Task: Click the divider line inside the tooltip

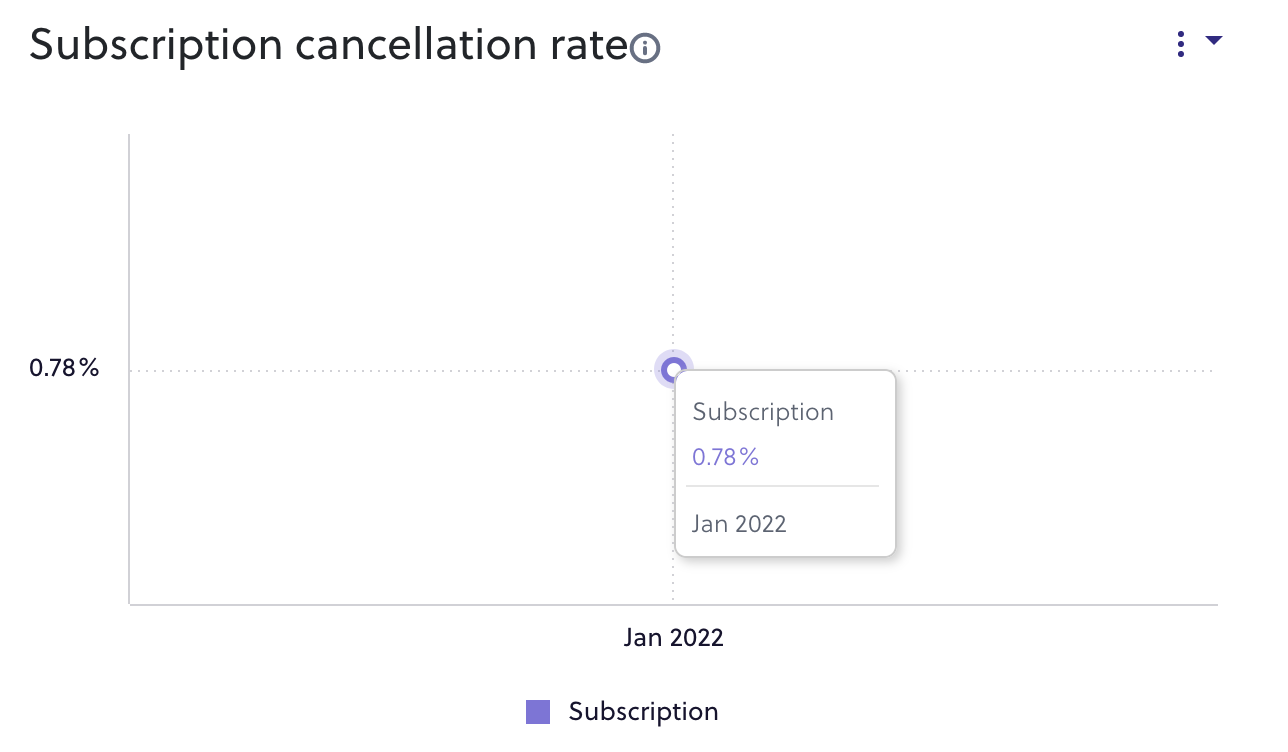Action: coord(783,486)
